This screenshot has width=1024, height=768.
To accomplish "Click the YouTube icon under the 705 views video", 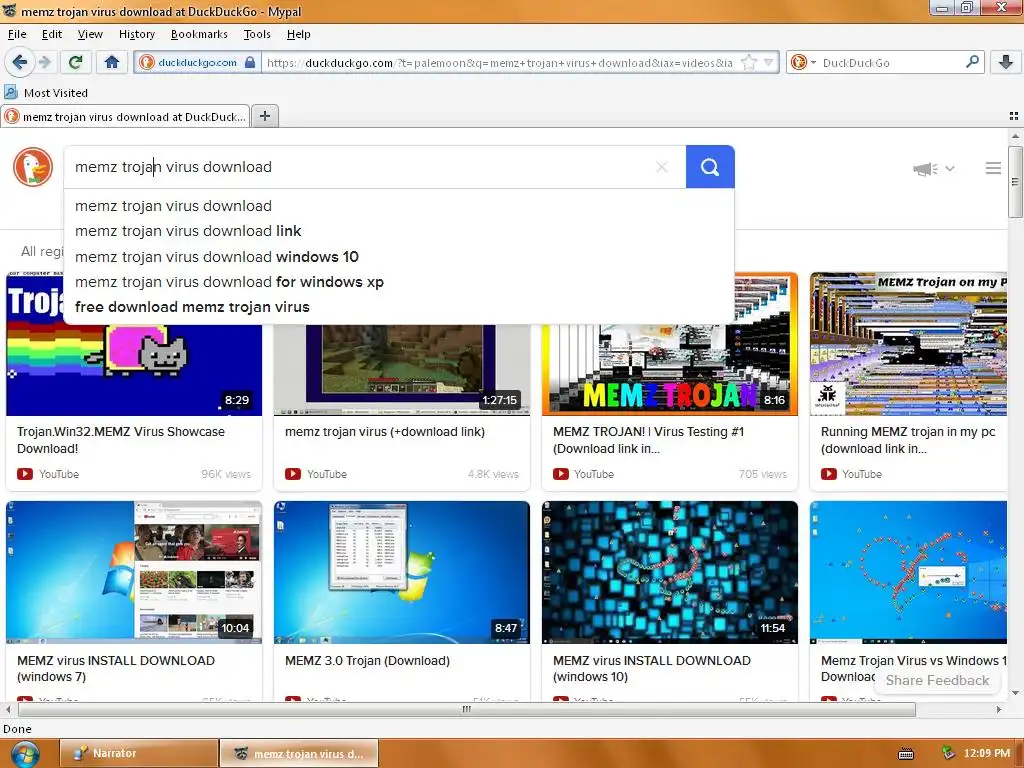I will (560, 474).
